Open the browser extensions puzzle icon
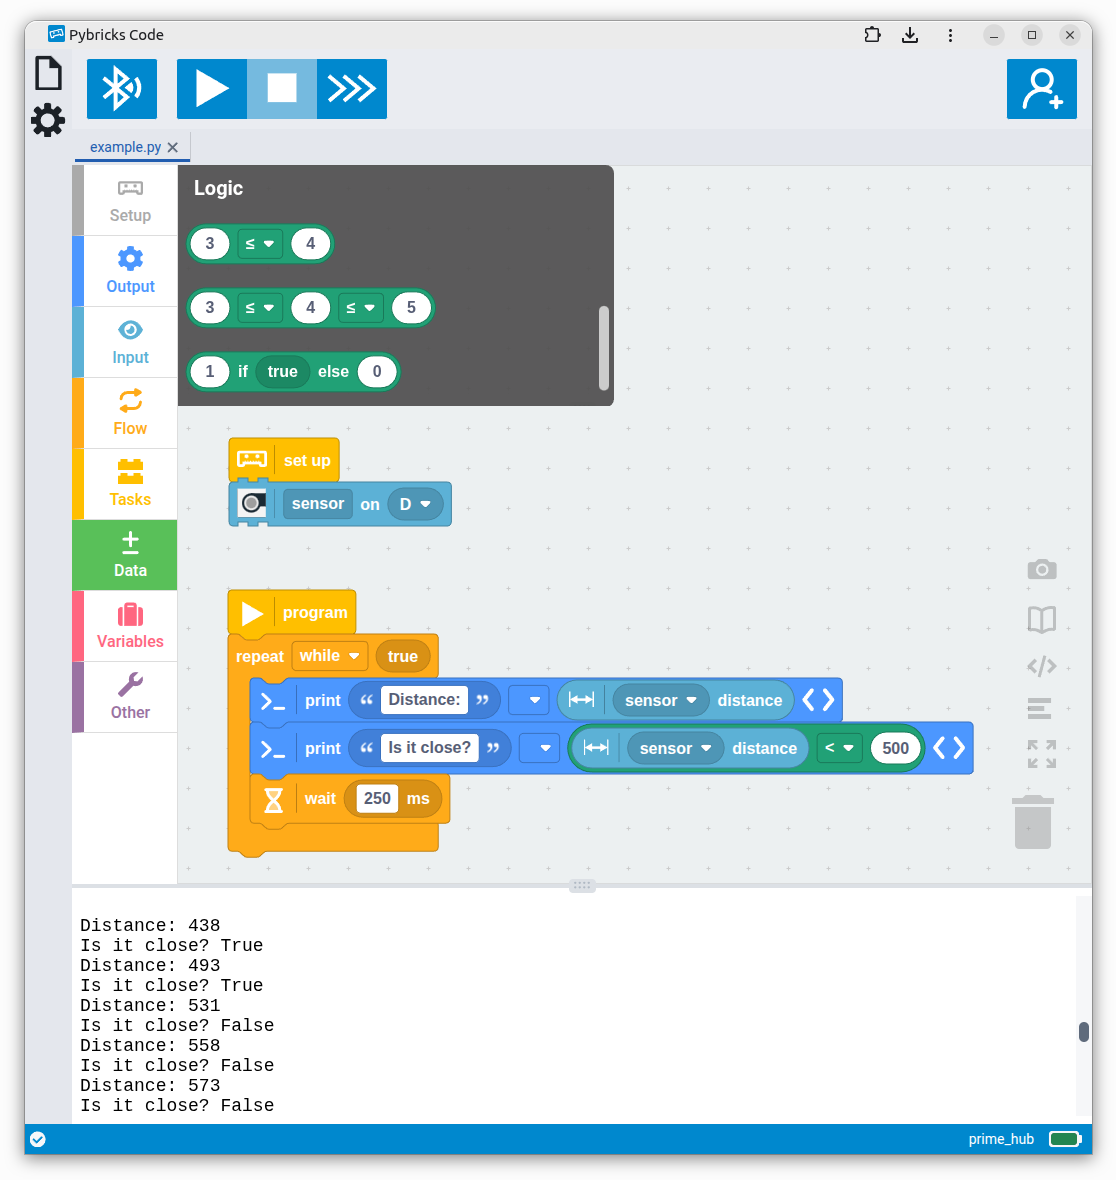The height and width of the screenshot is (1180, 1116). click(x=872, y=35)
